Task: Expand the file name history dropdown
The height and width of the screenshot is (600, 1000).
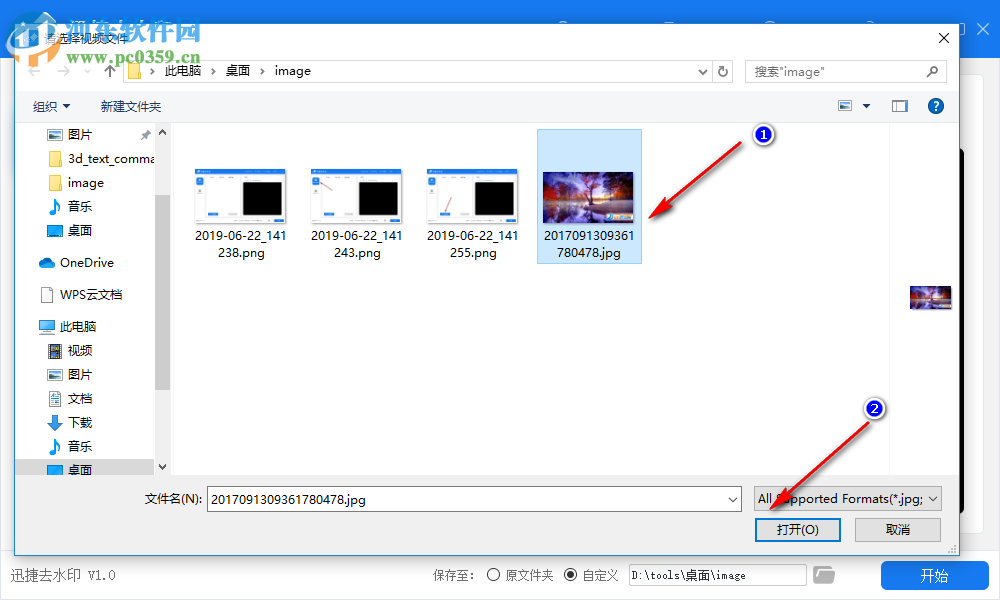Action: pos(733,499)
